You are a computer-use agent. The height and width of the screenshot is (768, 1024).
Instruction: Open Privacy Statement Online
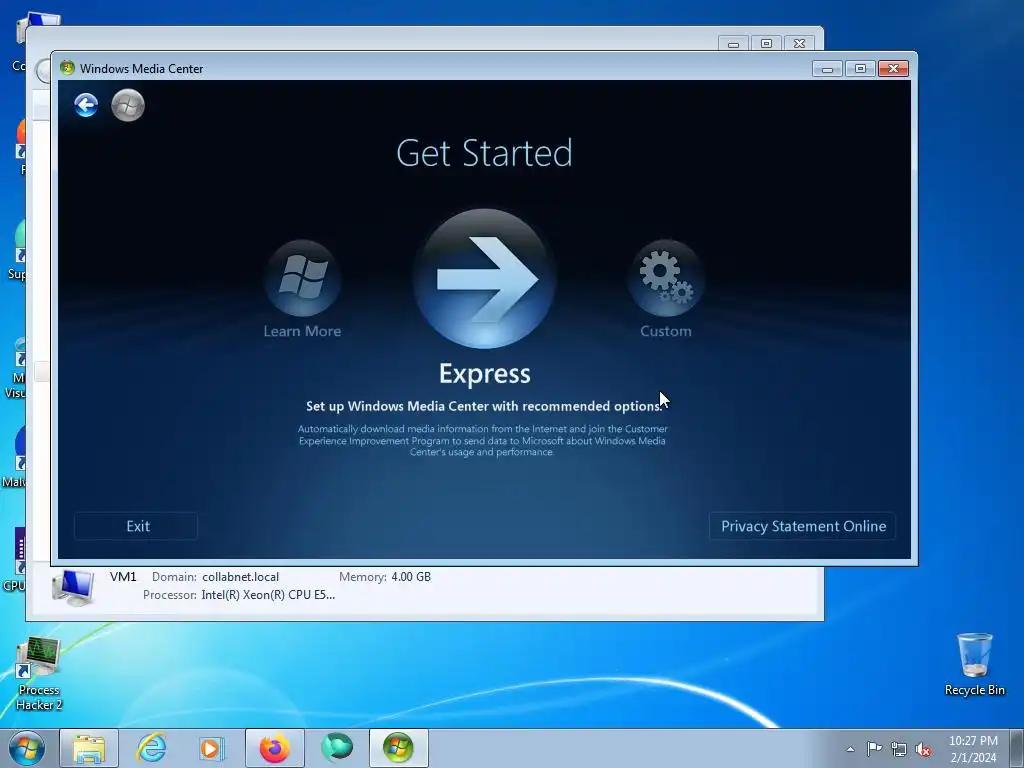803,526
